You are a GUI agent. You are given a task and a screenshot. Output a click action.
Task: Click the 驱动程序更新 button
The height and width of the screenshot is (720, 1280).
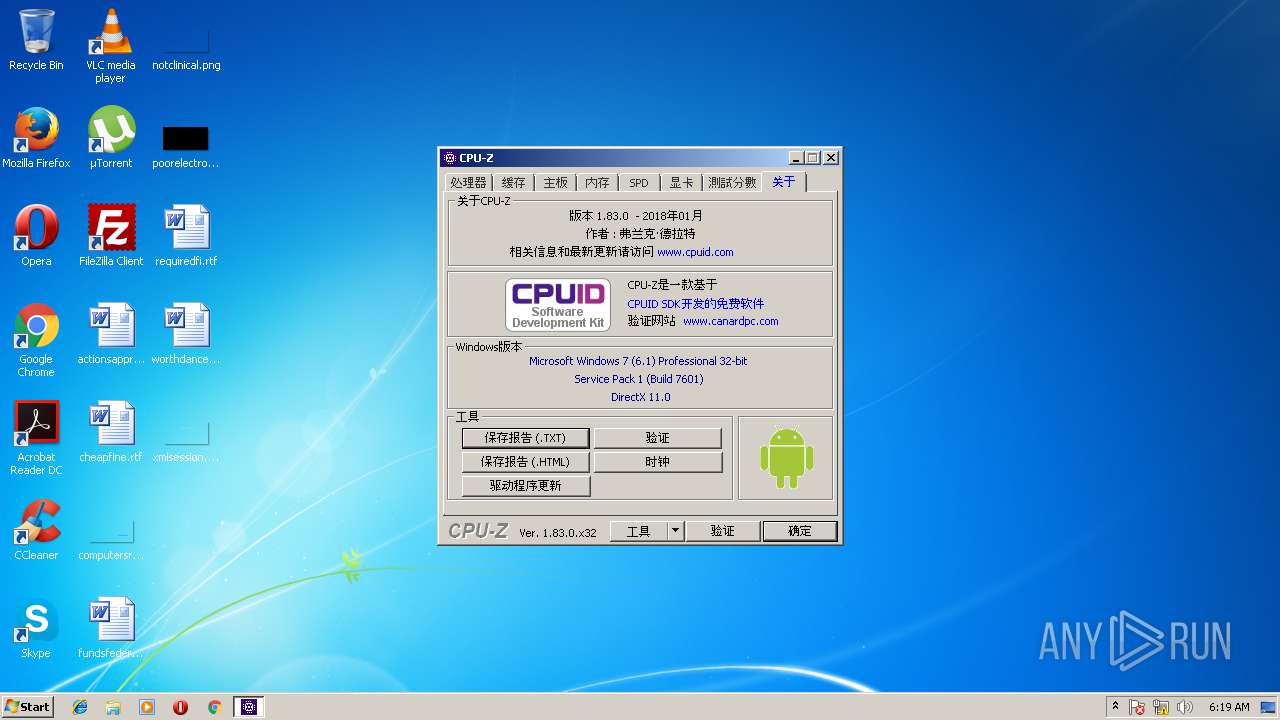click(x=525, y=485)
